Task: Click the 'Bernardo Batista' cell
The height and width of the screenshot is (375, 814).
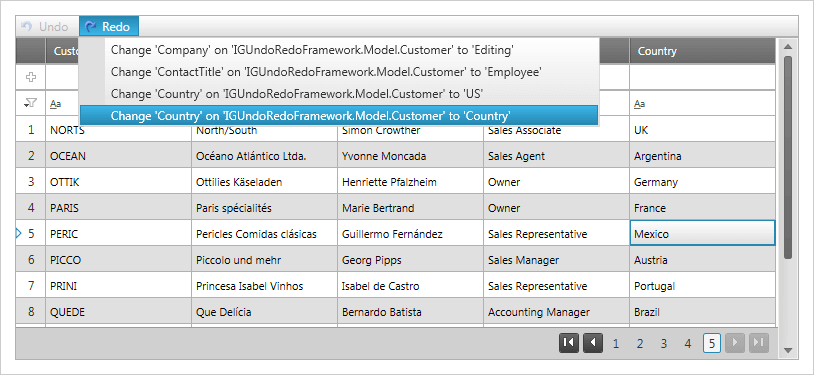Action: (x=411, y=312)
